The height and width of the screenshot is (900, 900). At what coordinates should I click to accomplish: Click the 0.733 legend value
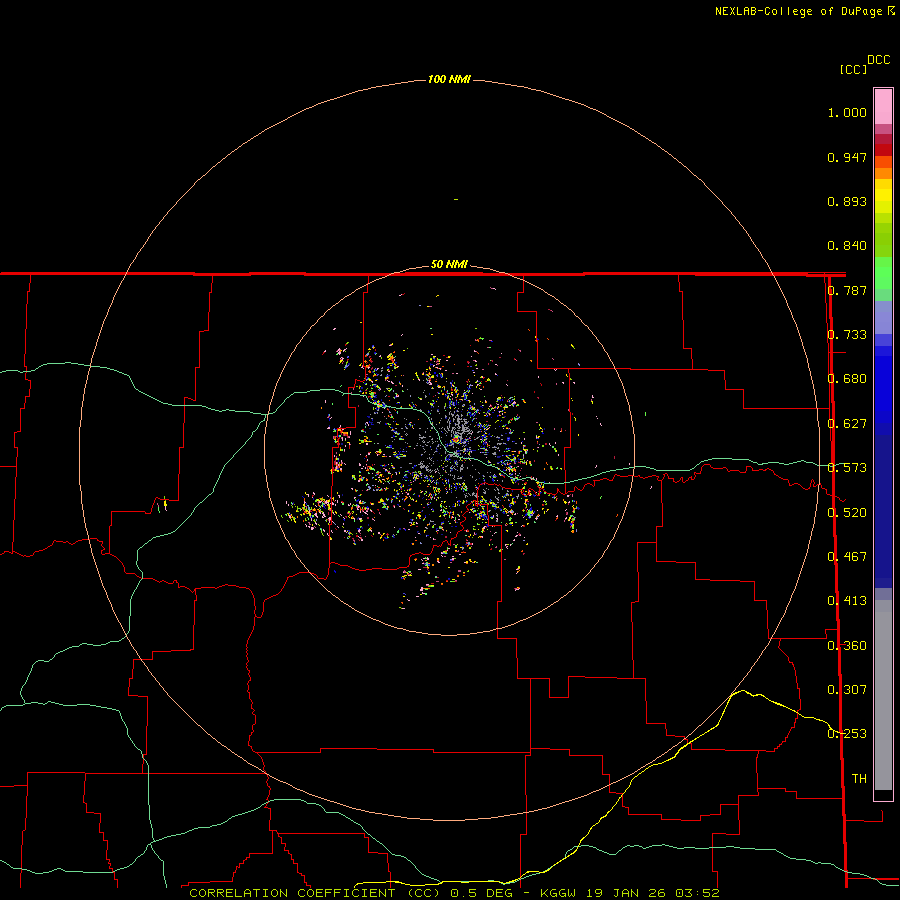coord(847,335)
